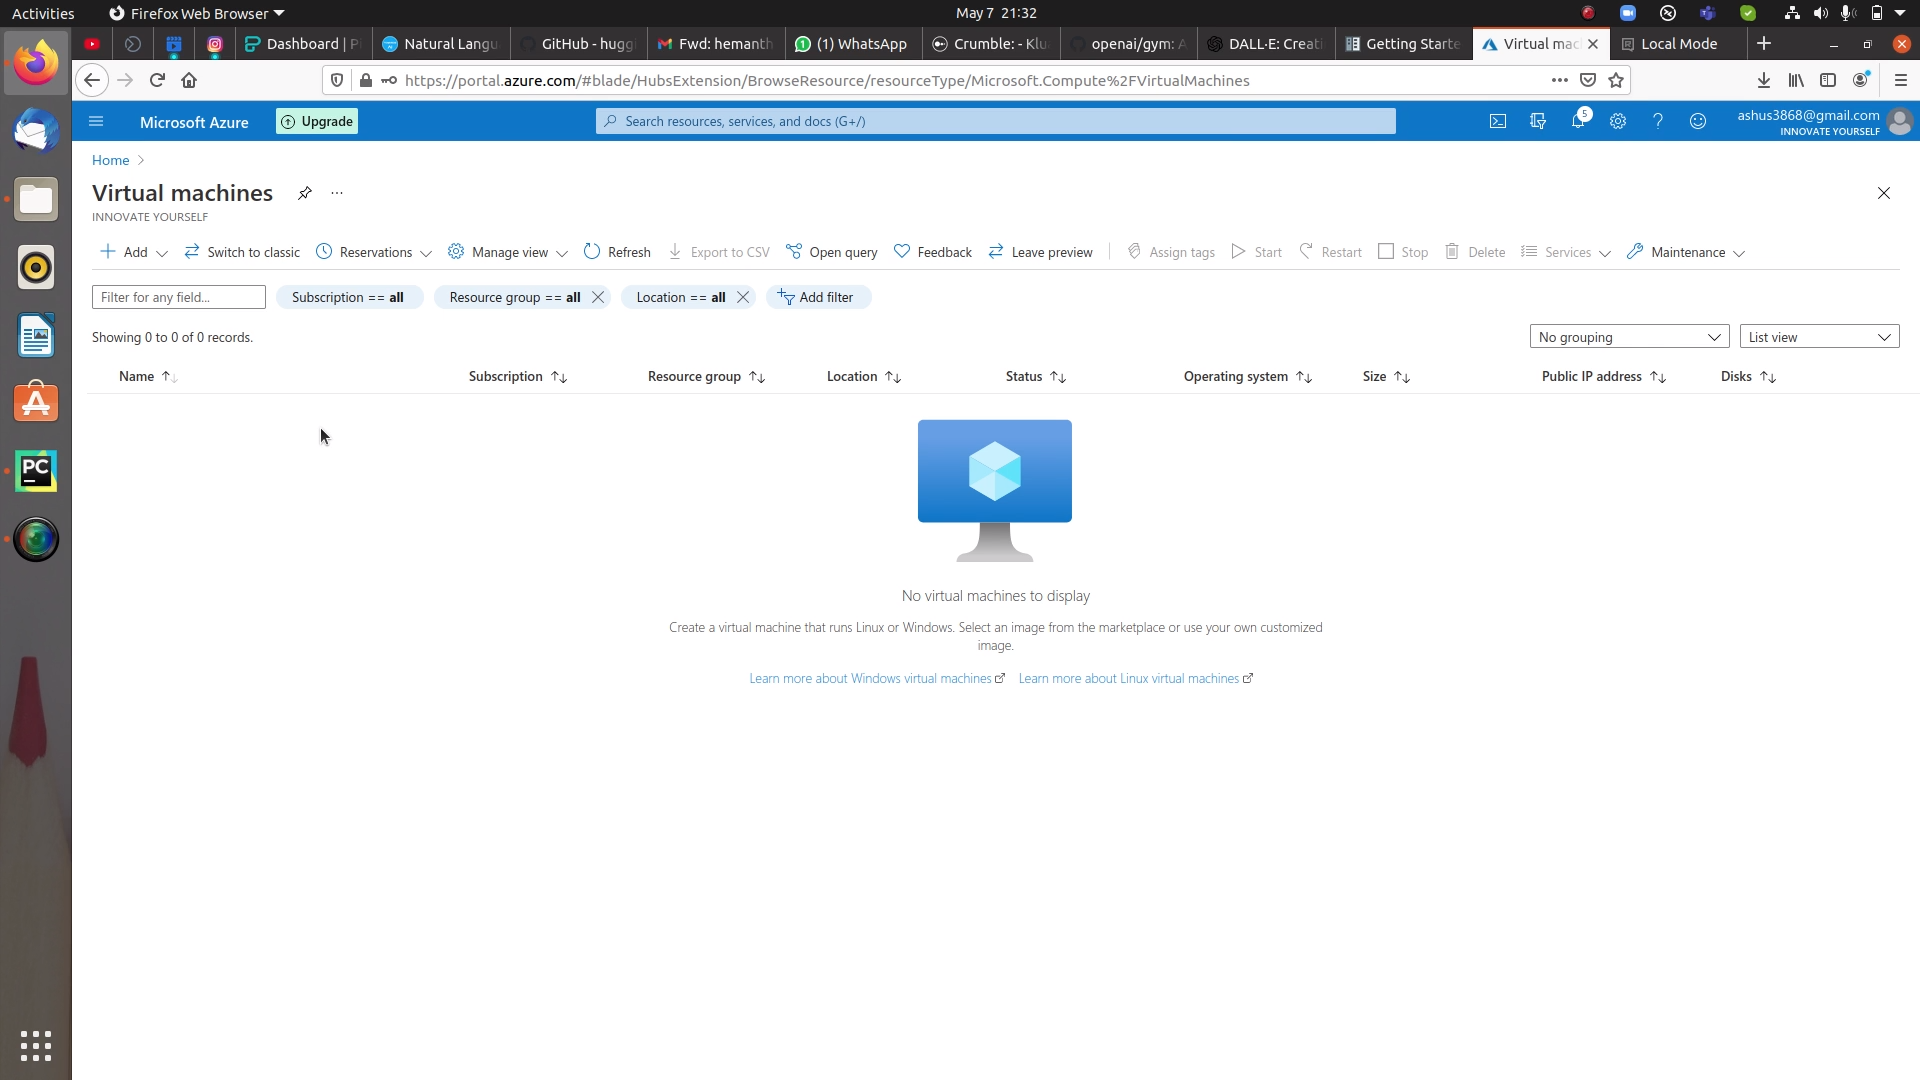This screenshot has height=1080, width=1920.
Task: Expand the Add virtual machine dropdown
Action: (x=162, y=253)
